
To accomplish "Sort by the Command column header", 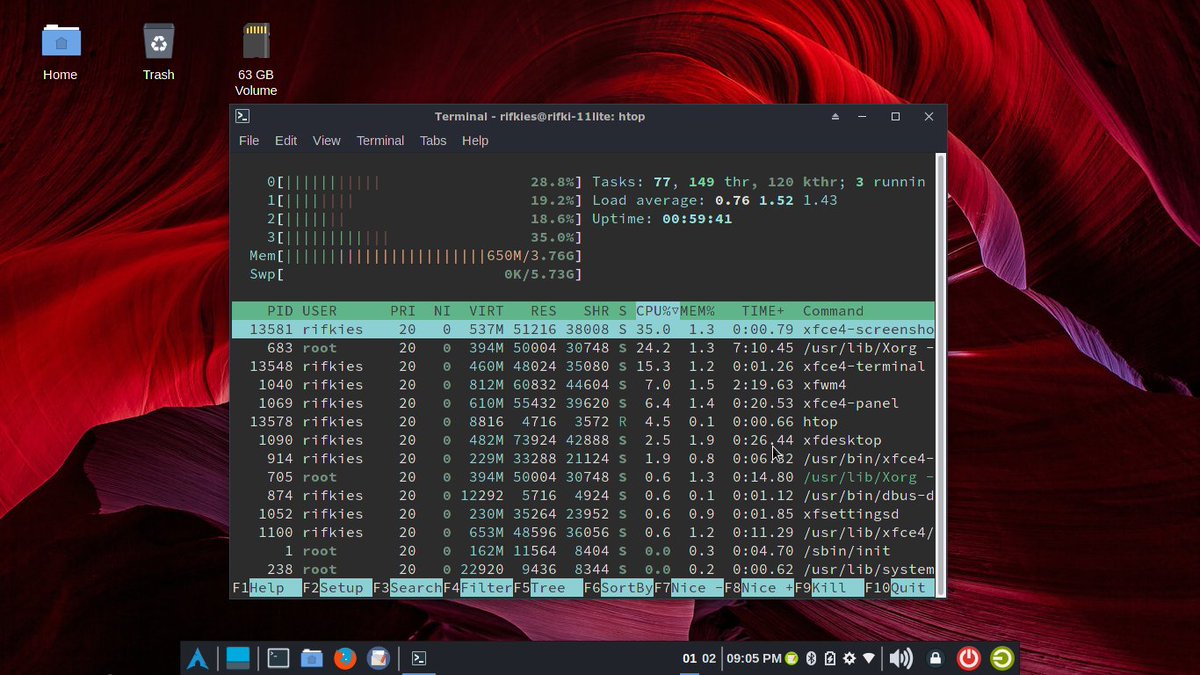I will point(833,311).
